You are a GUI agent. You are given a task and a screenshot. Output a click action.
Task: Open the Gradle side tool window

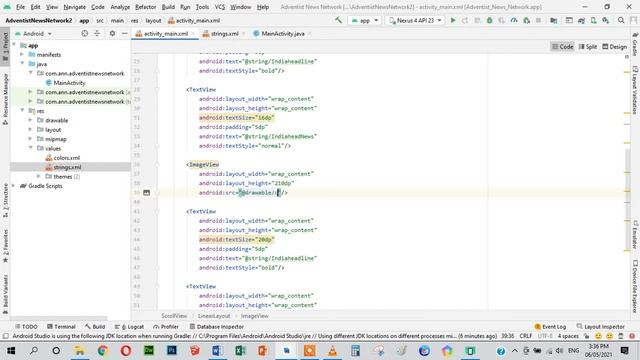635,44
